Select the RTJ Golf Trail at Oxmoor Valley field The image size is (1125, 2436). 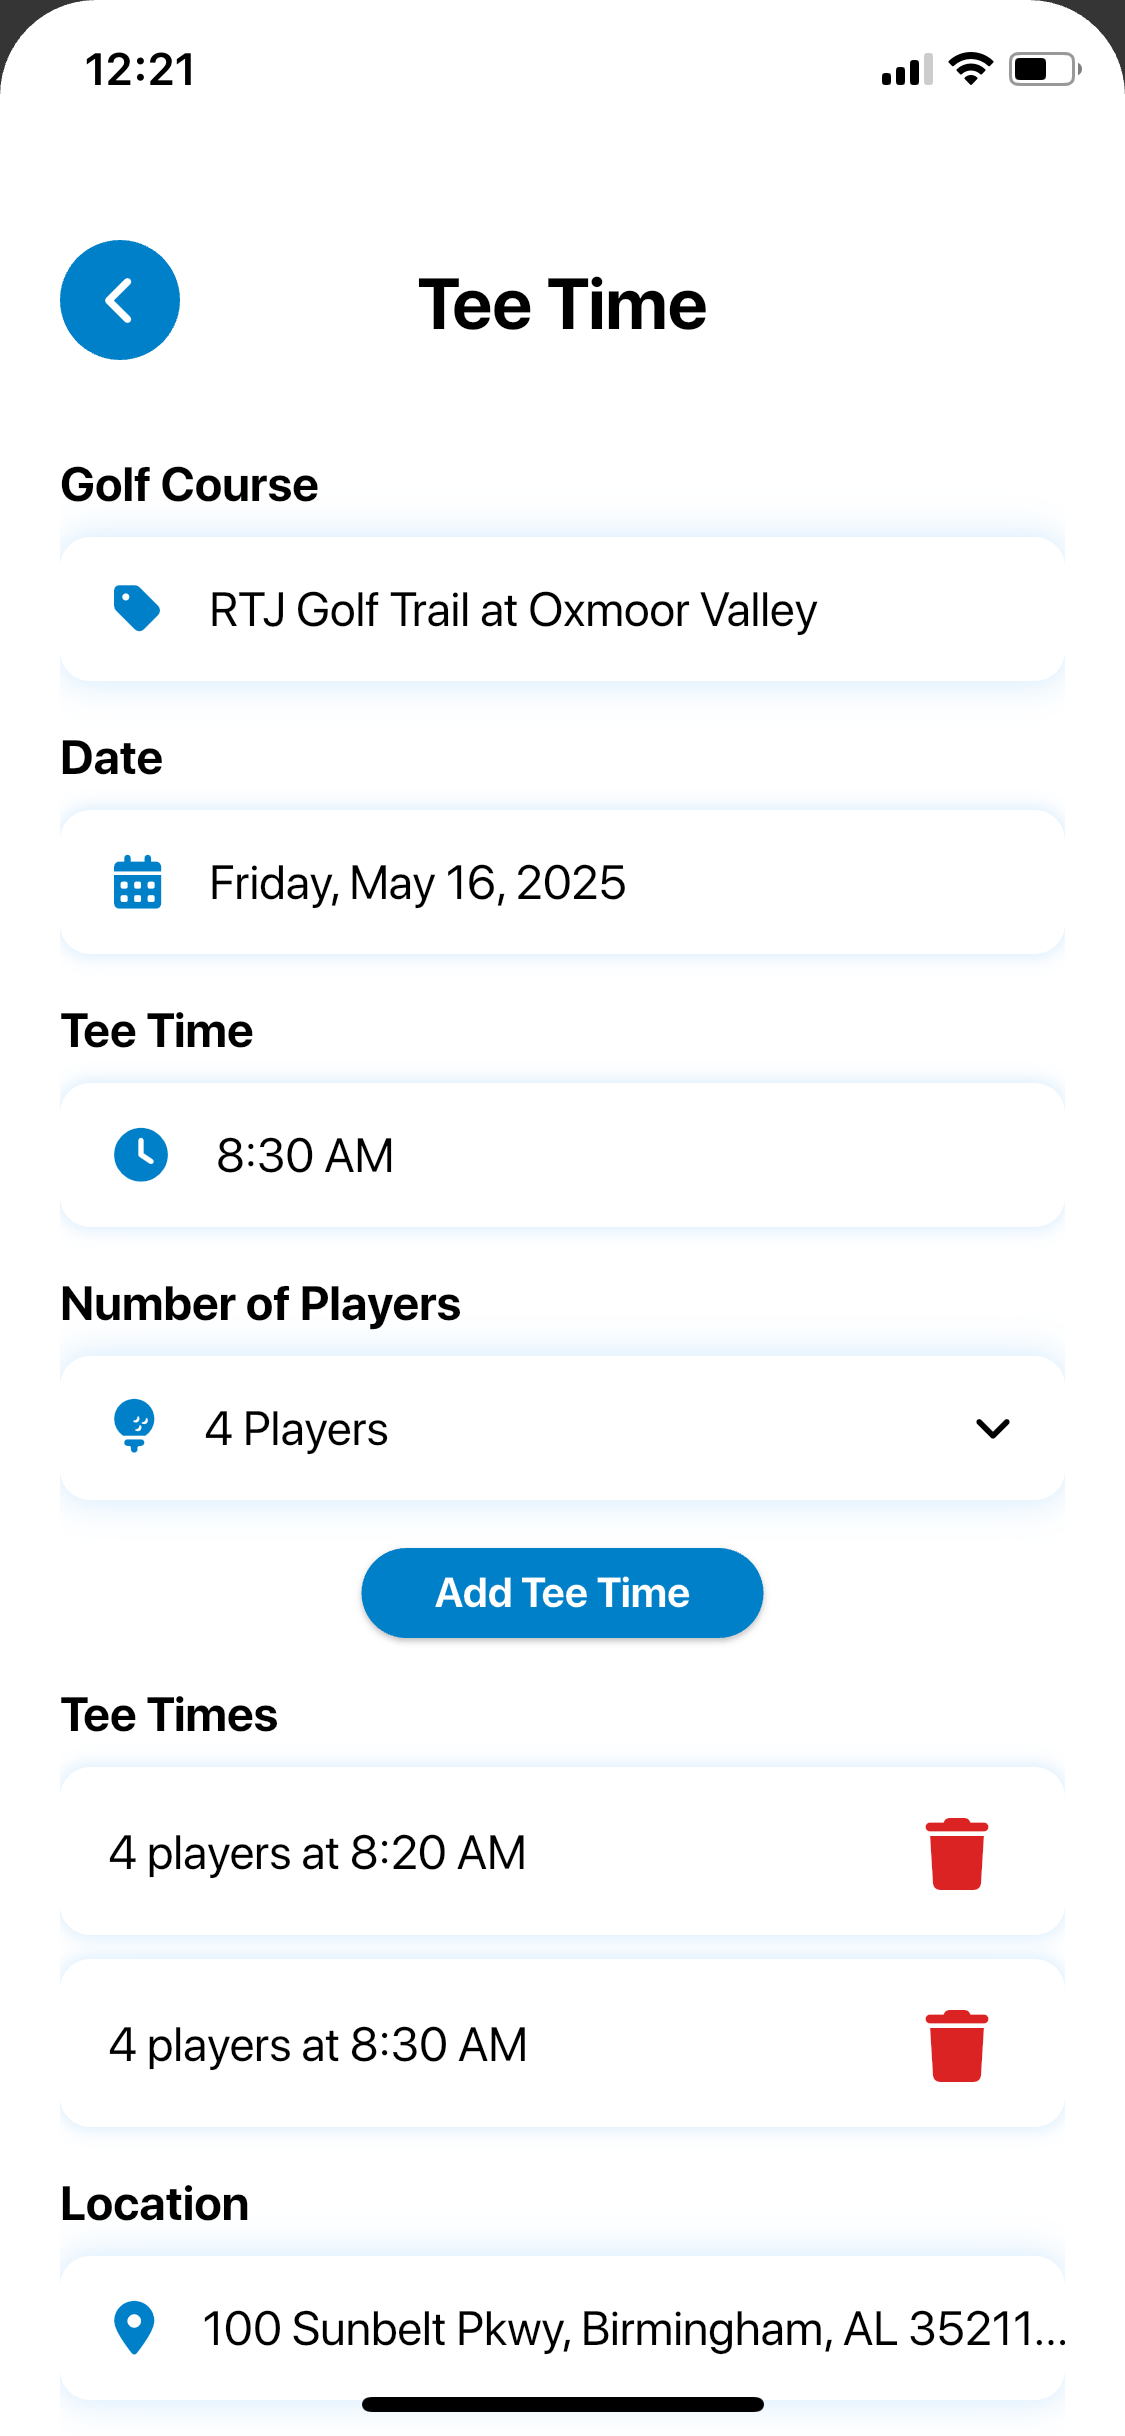(x=562, y=609)
